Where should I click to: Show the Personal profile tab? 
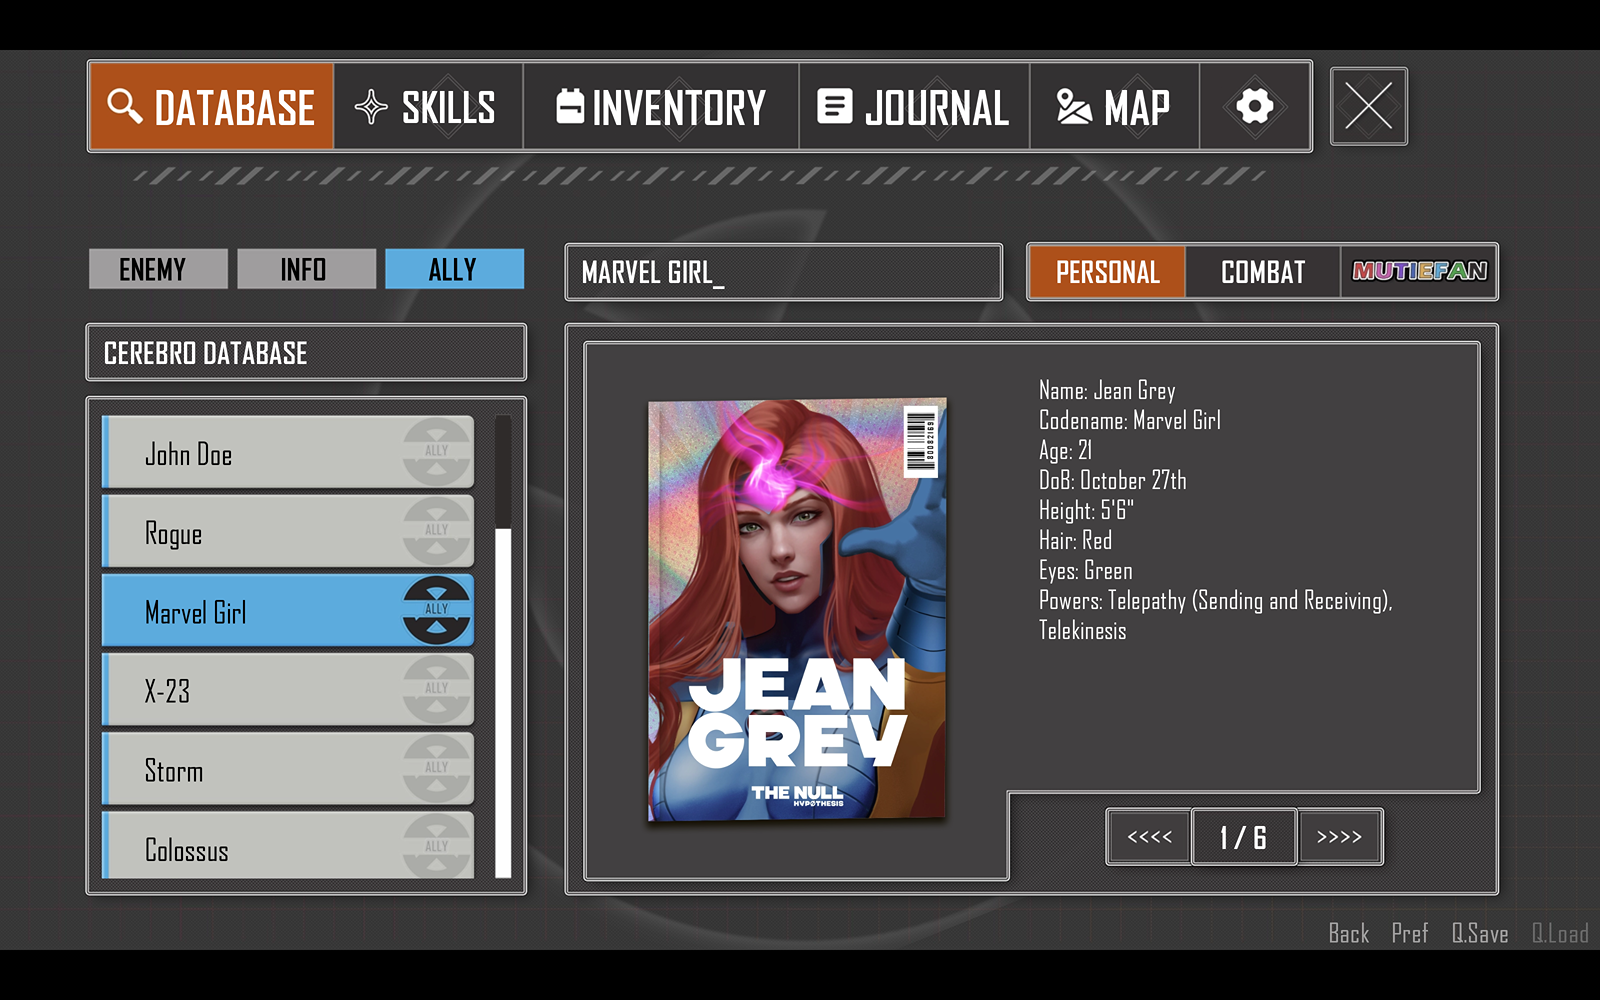[x=1107, y=272]
